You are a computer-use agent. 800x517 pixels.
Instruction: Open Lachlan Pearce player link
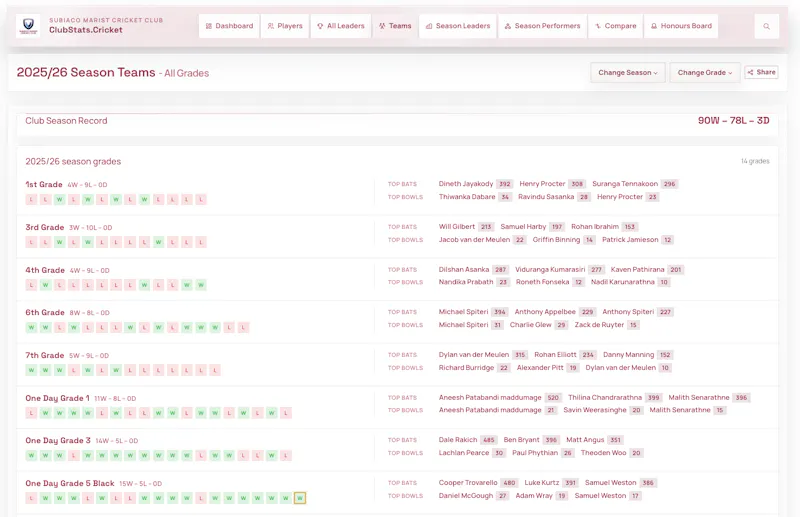pyautogui.click(x=464, y=453)
